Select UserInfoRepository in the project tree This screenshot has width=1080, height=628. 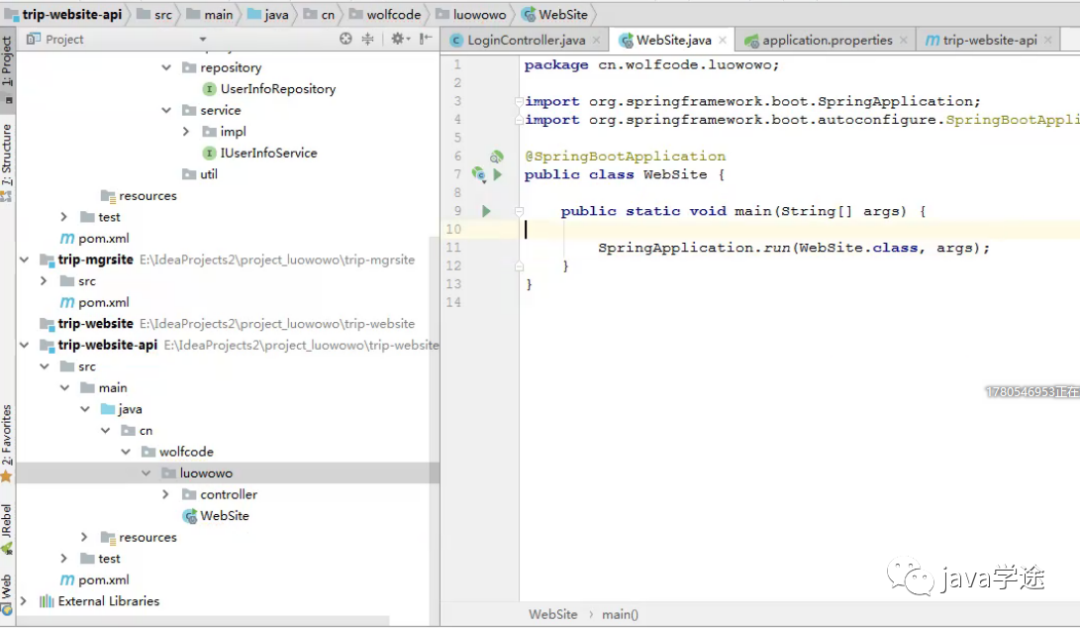(277, 89)
